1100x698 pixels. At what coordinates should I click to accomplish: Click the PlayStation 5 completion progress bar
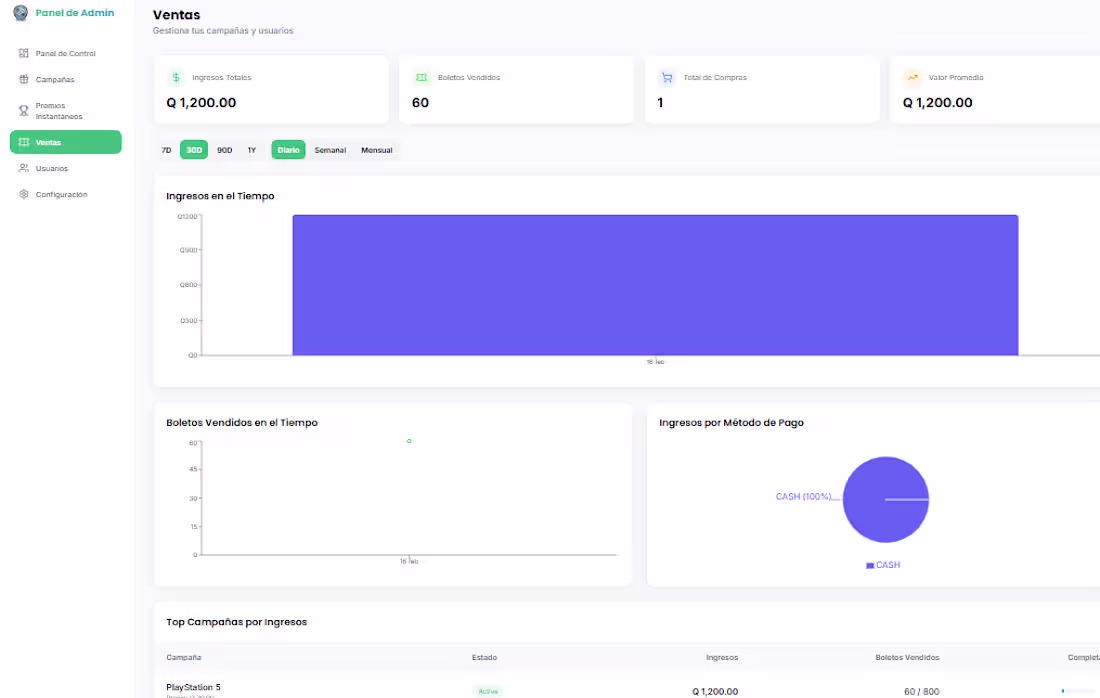point(1081,691)
